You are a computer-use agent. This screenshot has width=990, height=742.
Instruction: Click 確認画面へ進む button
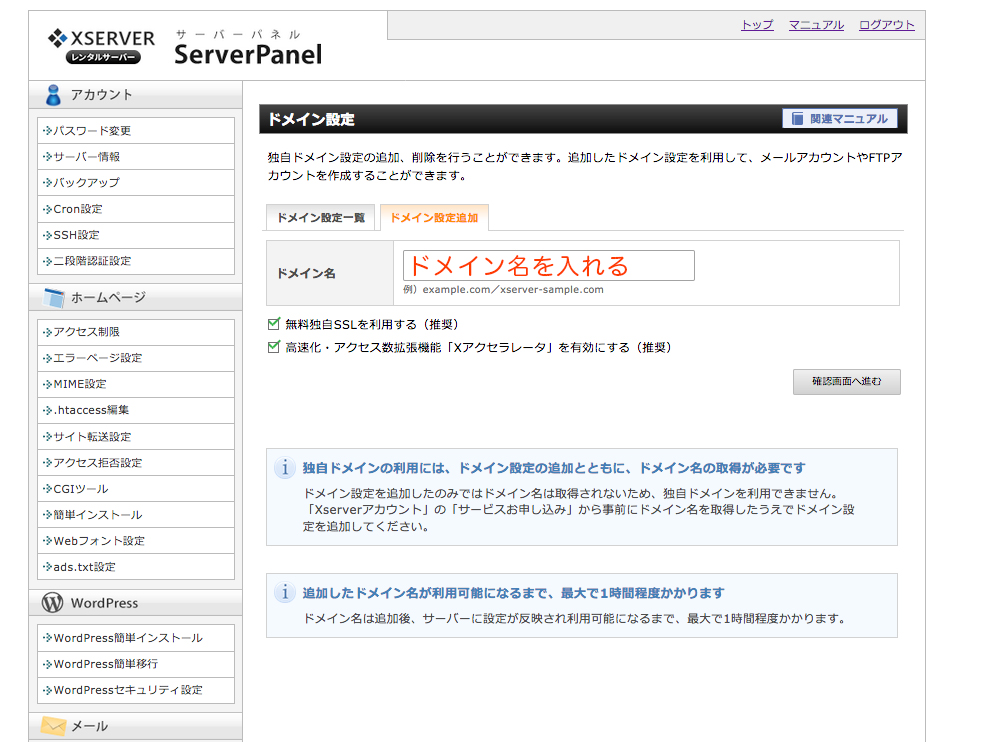pos(847,381)
